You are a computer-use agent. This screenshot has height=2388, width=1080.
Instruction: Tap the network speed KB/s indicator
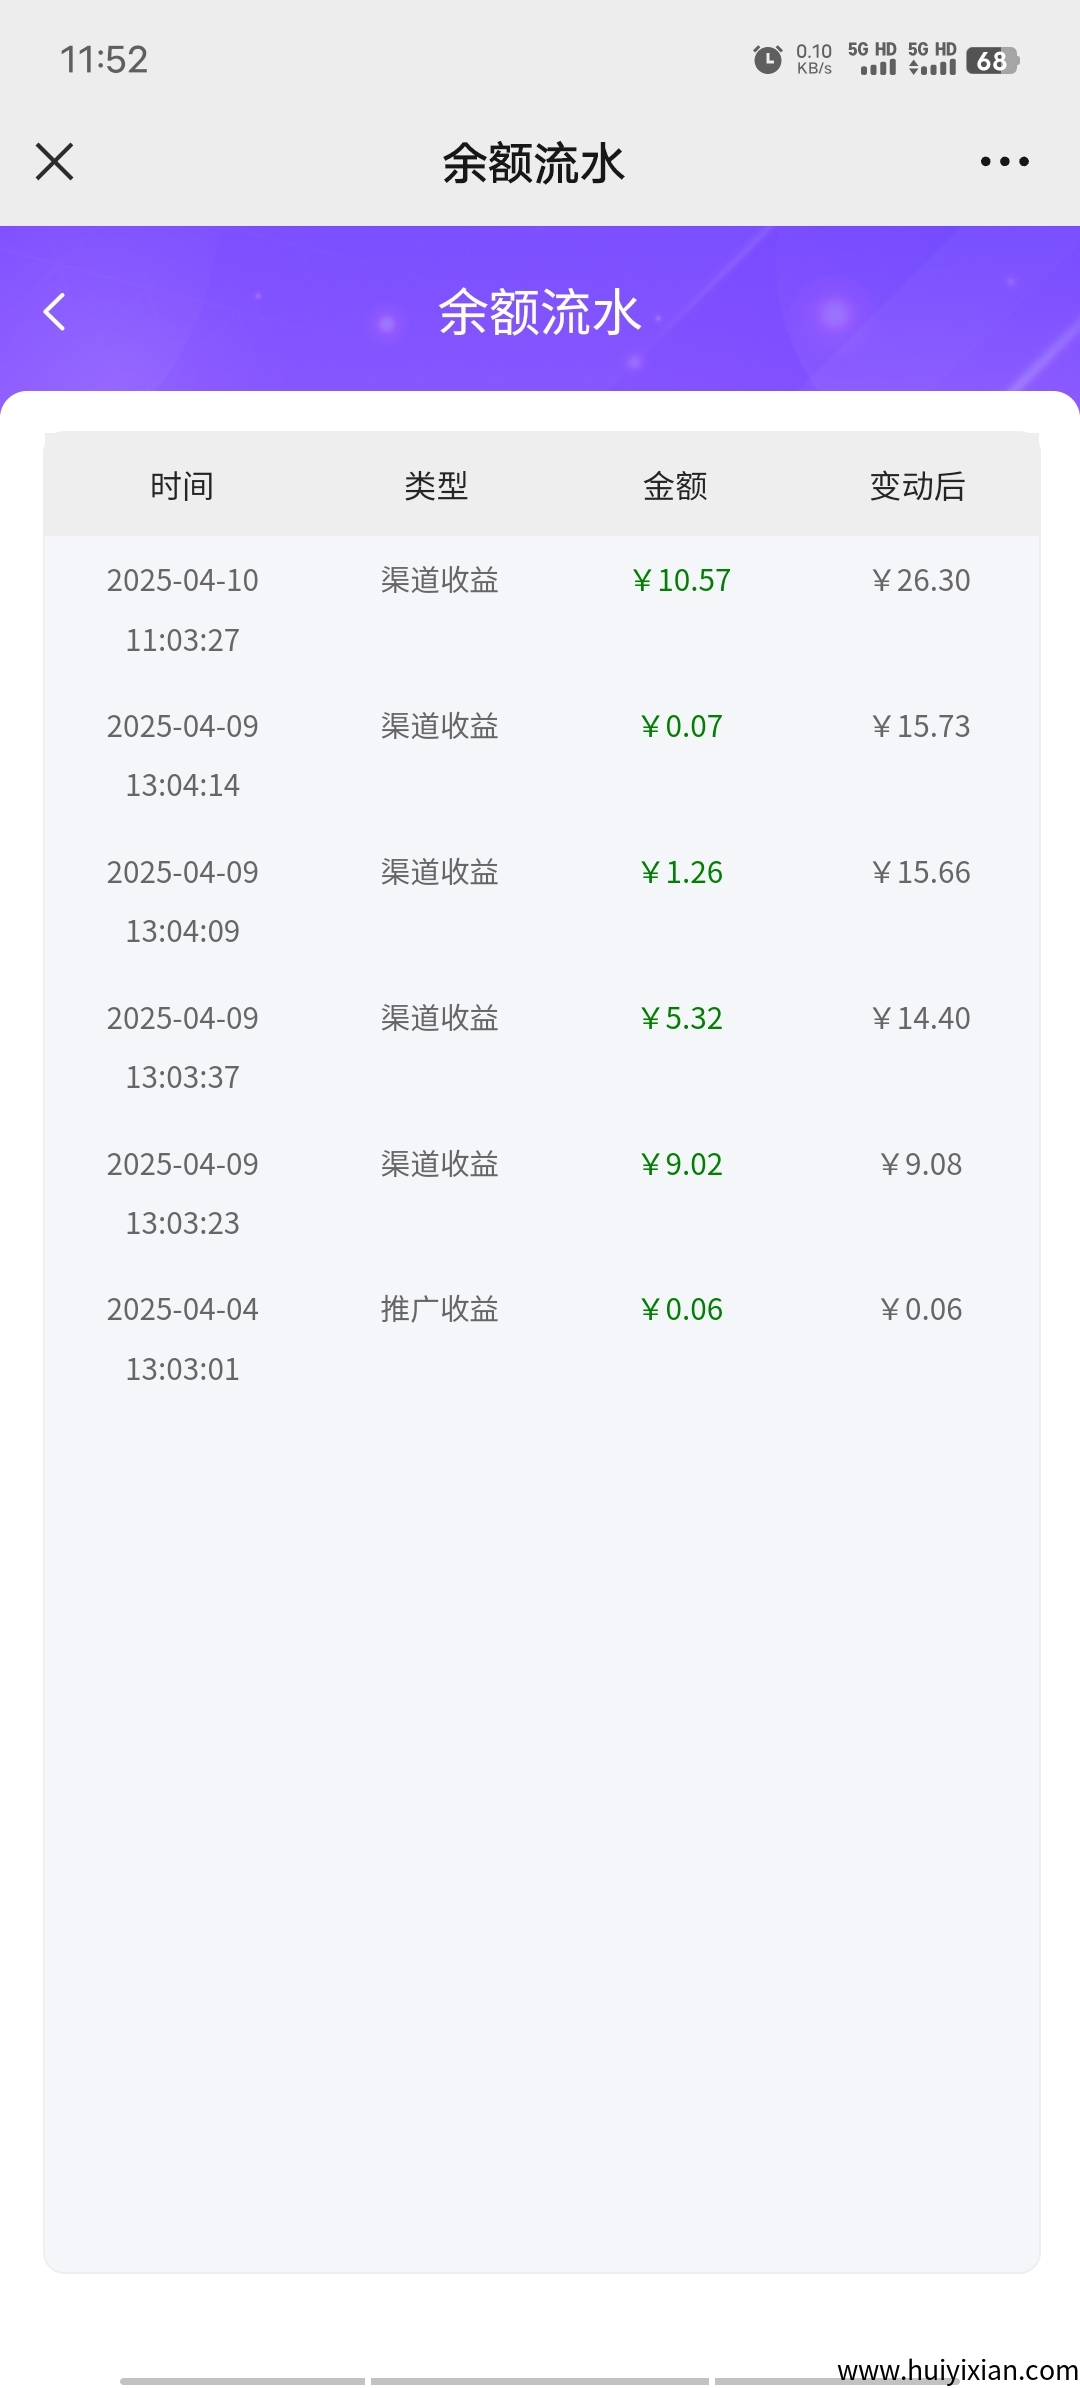point(814,59)
